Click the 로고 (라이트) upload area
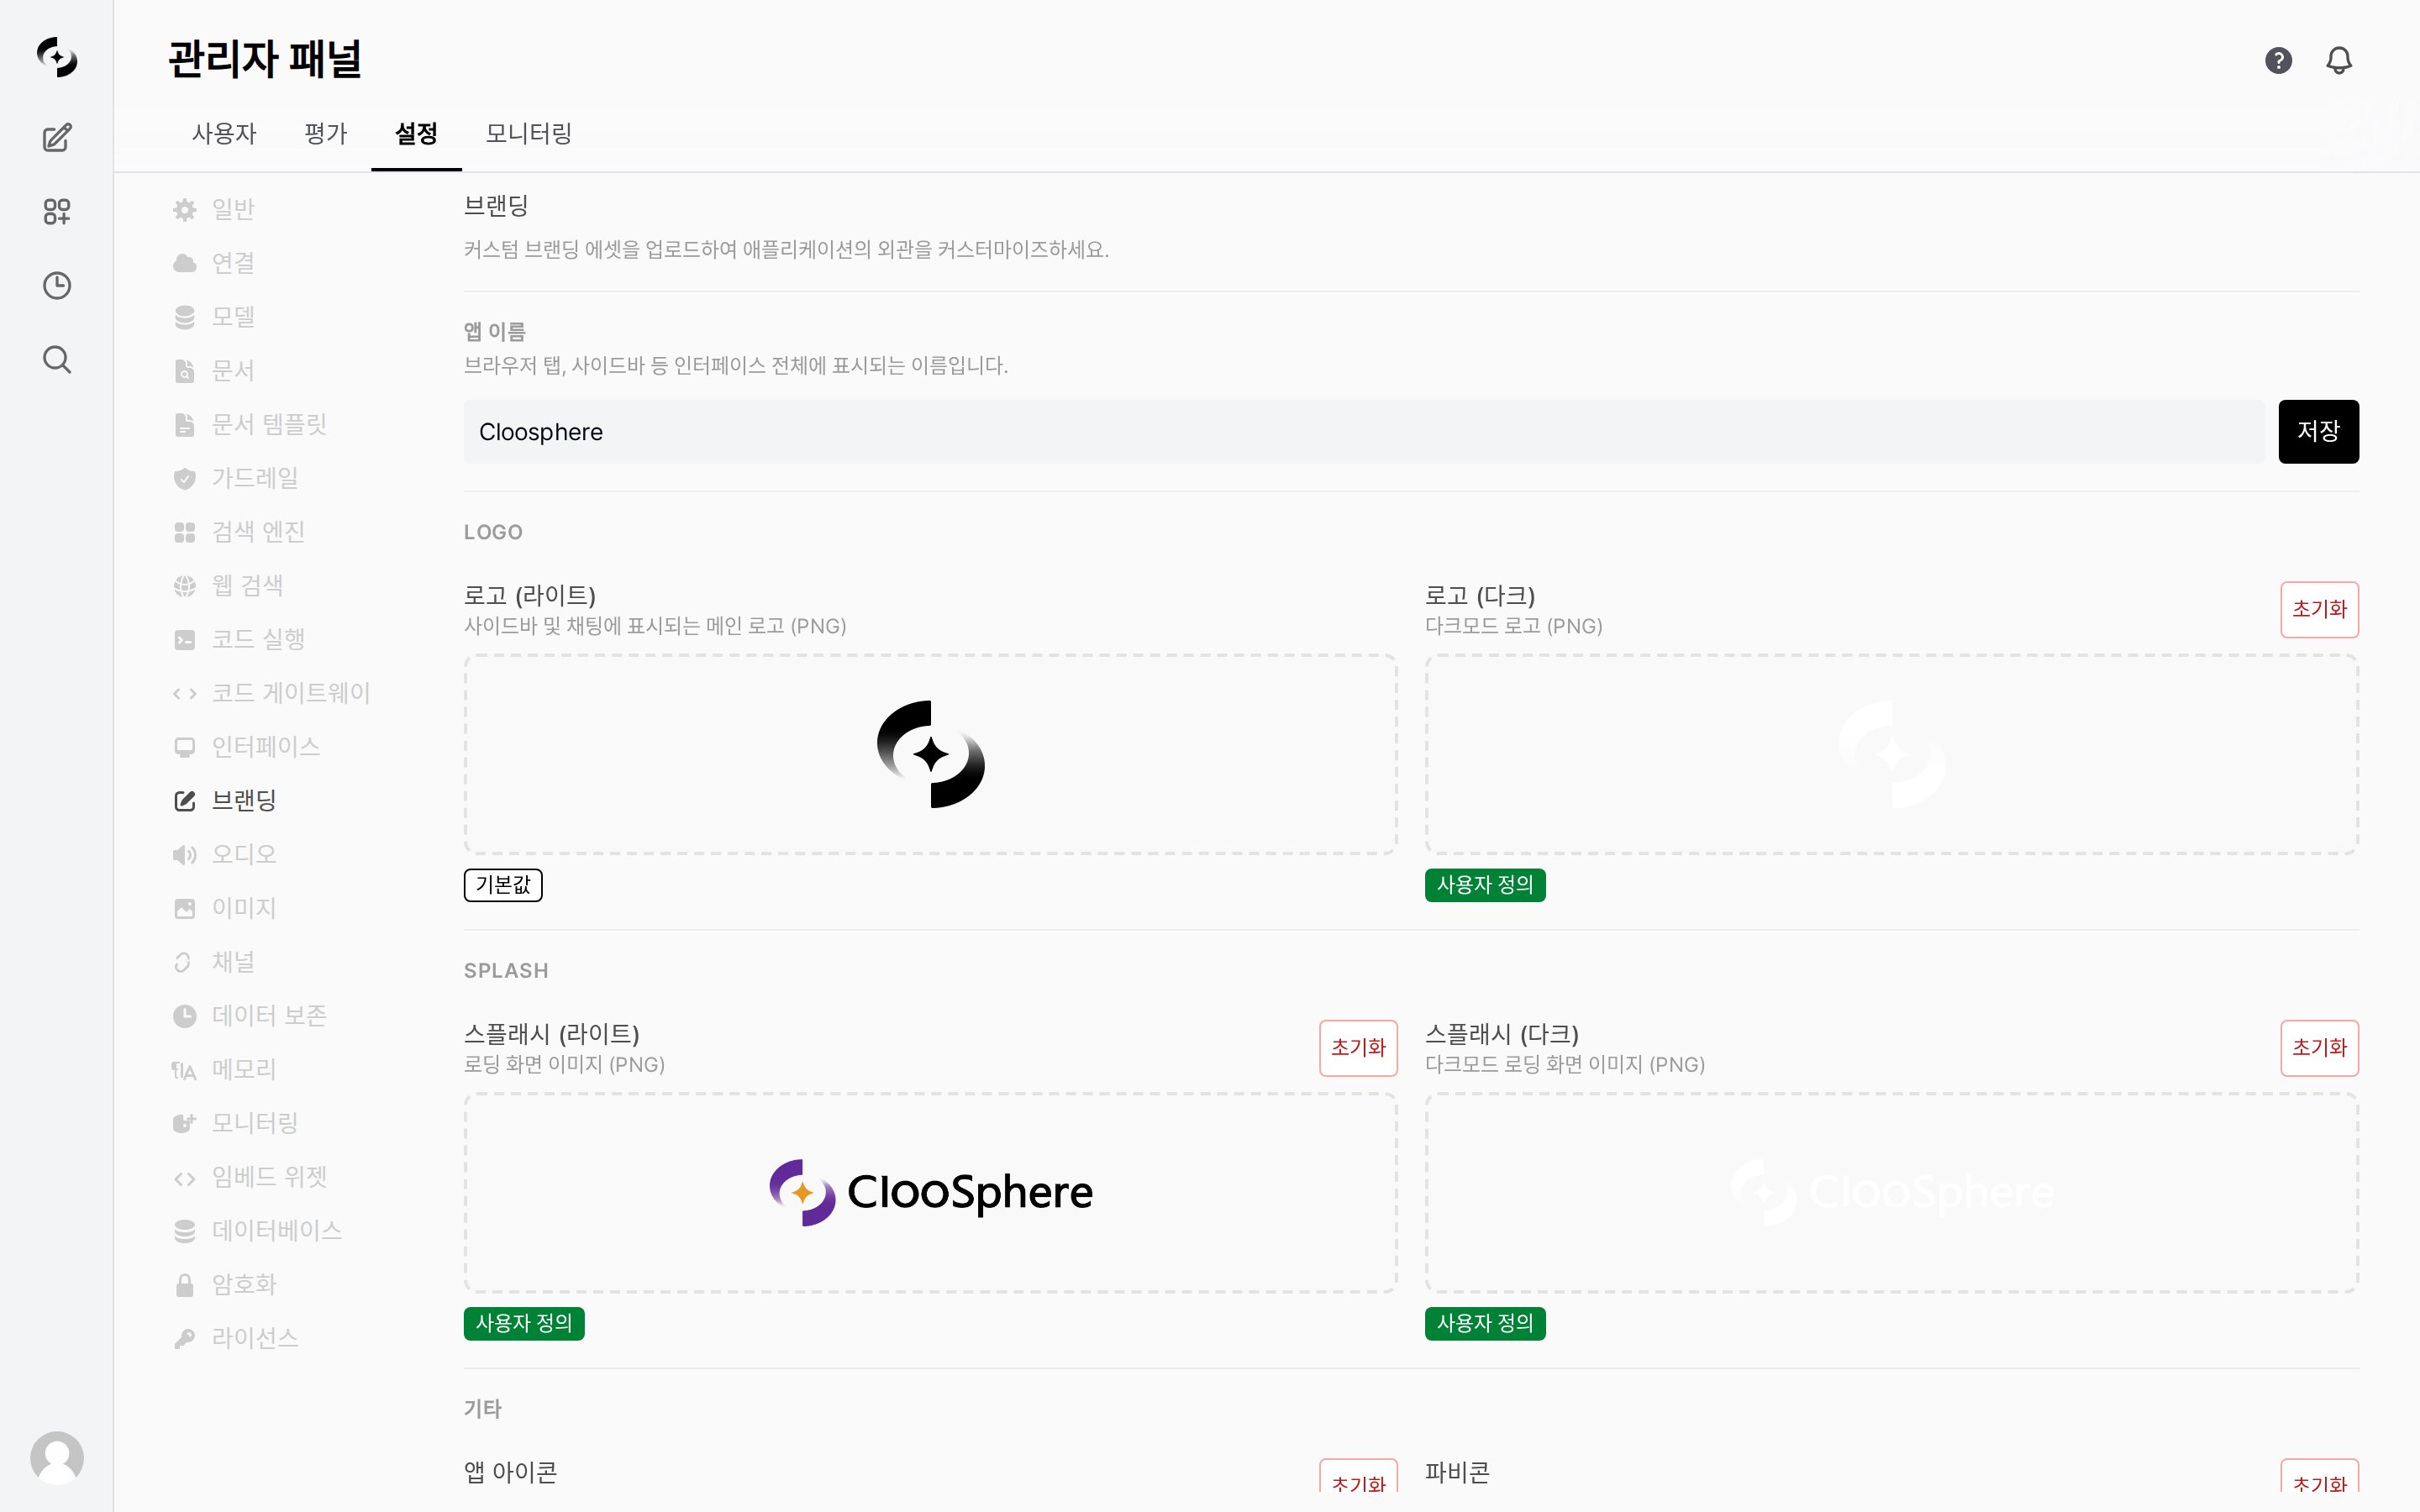This screenshot has width=2420, height=1512. click(930, 754)
